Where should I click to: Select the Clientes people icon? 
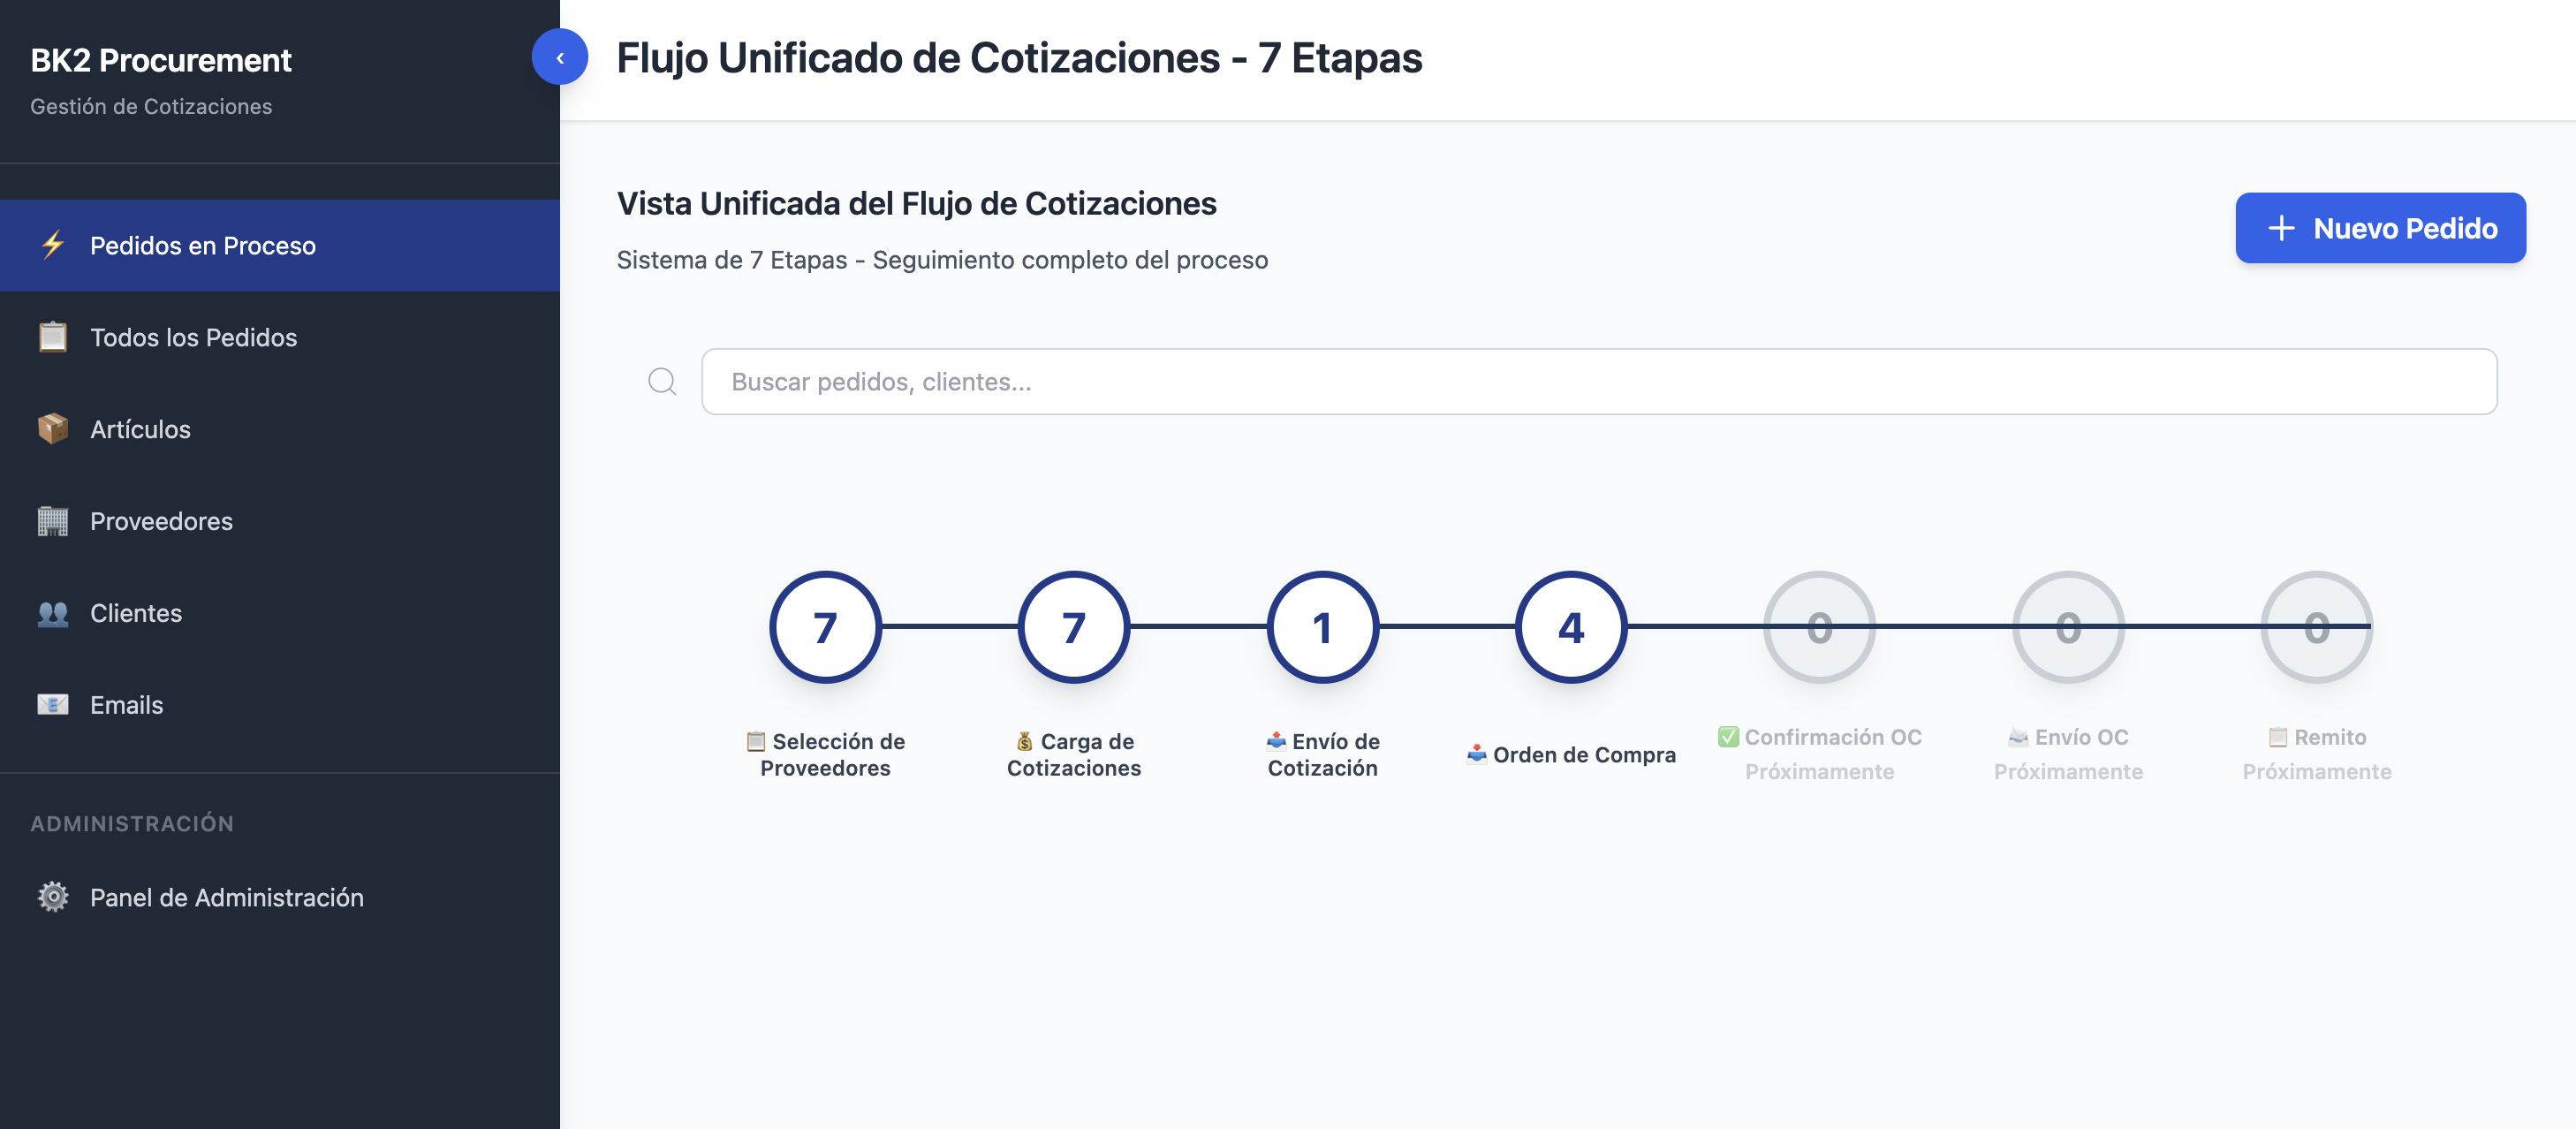point(52,613)
